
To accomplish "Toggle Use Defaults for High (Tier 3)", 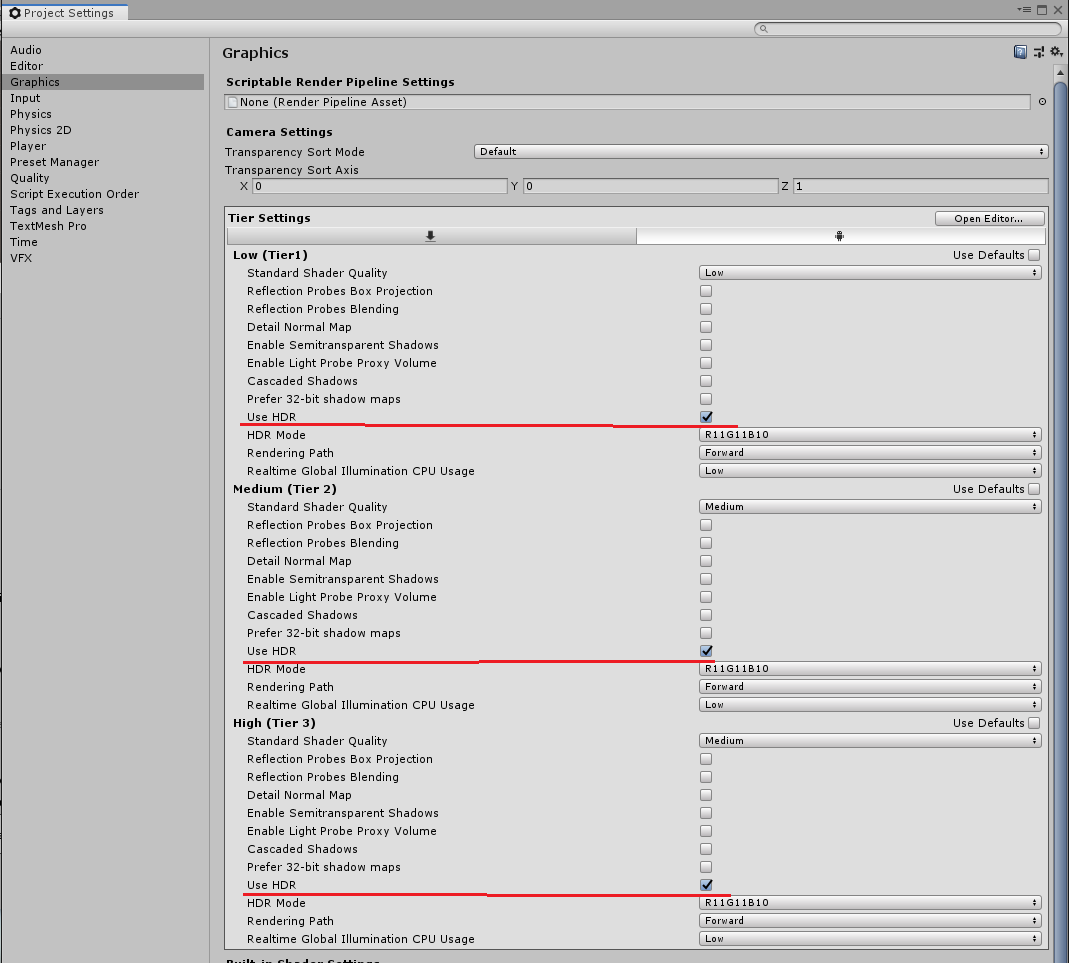I will [1034, 722].
